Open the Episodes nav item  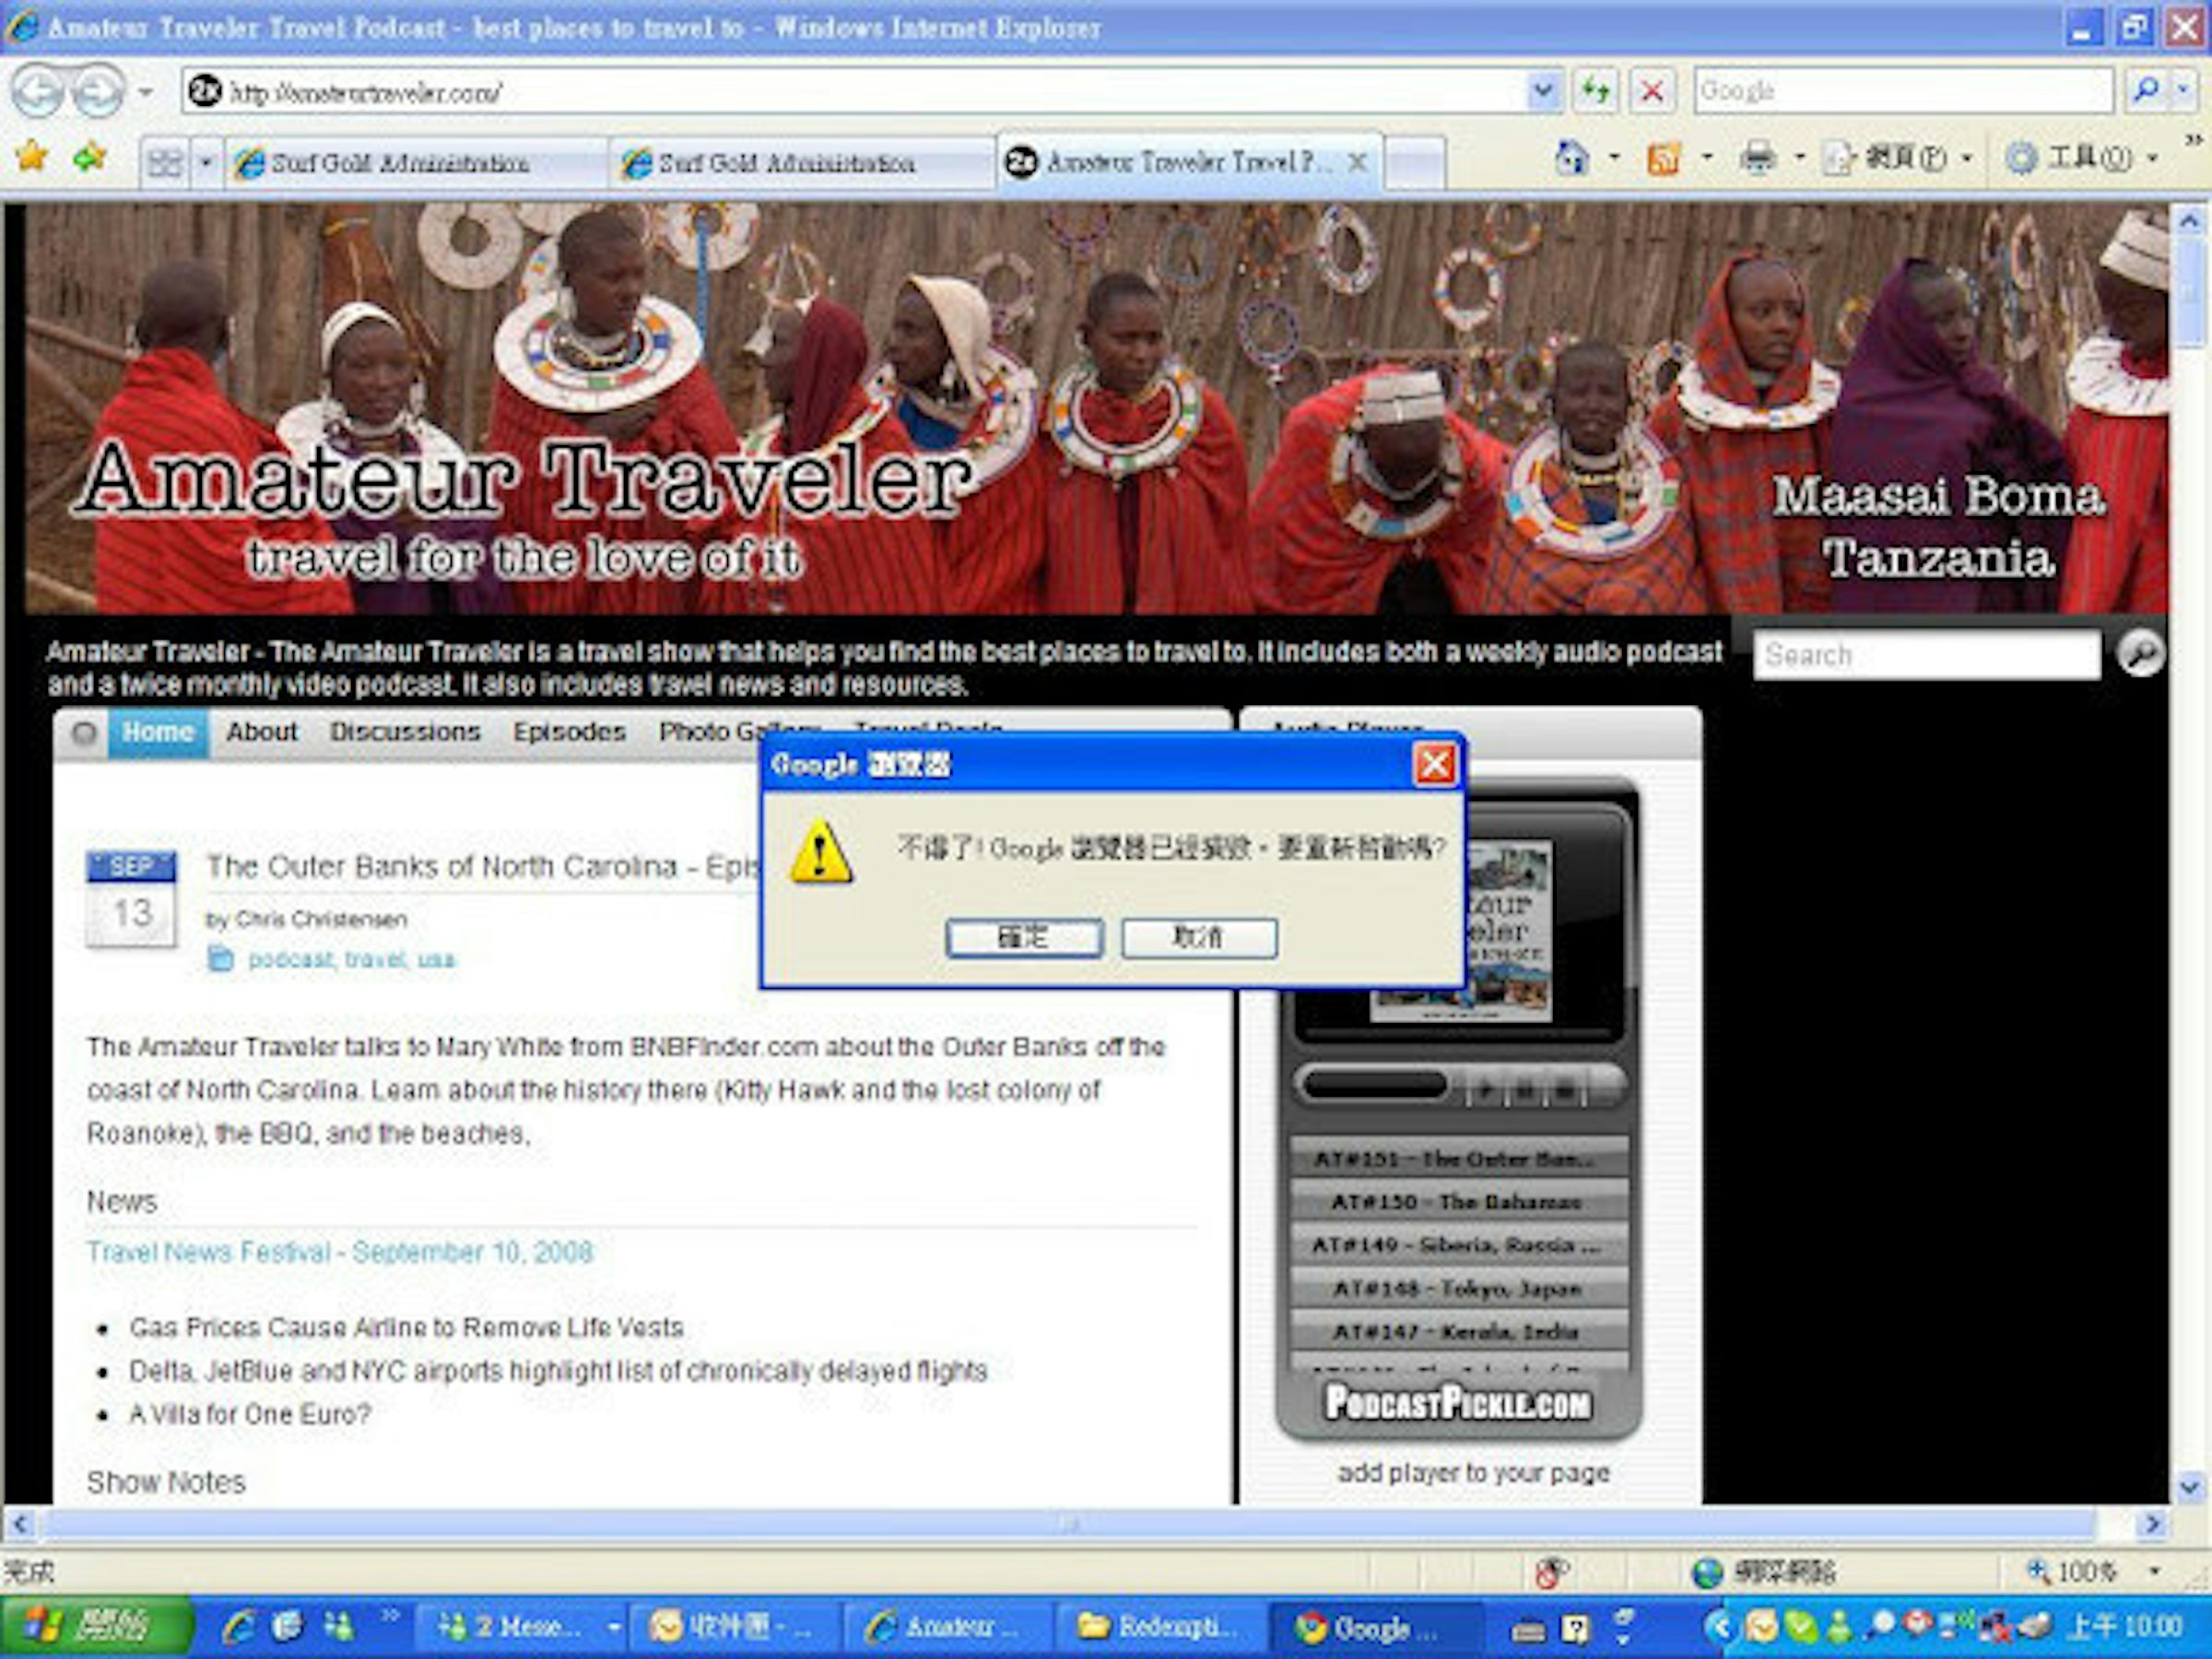coord(569,732)
